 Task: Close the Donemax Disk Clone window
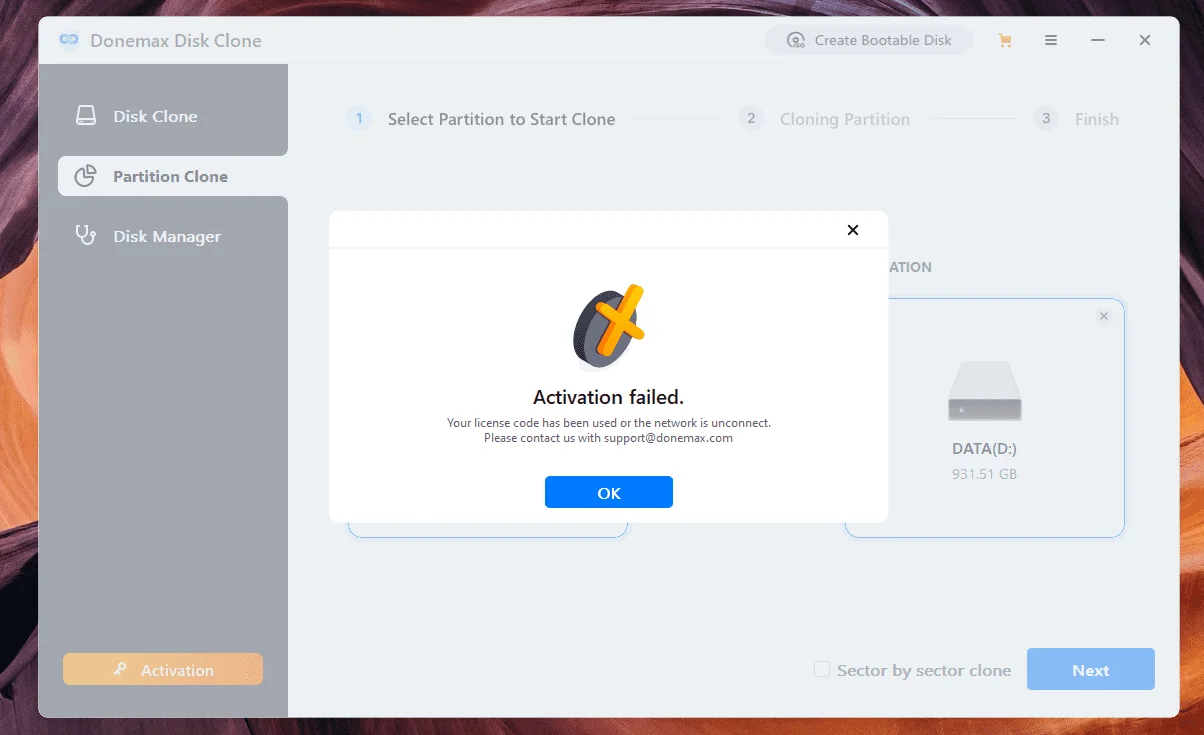[1145, 40]
